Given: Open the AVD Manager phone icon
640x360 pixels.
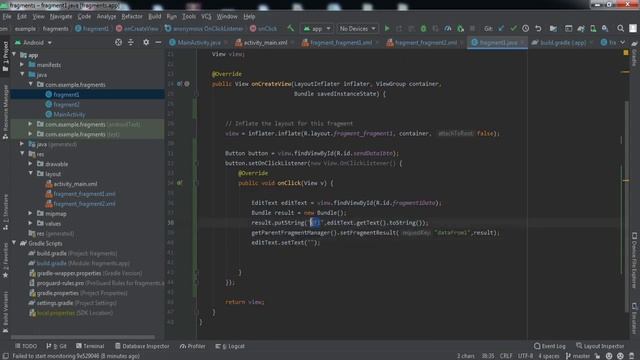Looking at the screenshot, I should pos(593,29).
